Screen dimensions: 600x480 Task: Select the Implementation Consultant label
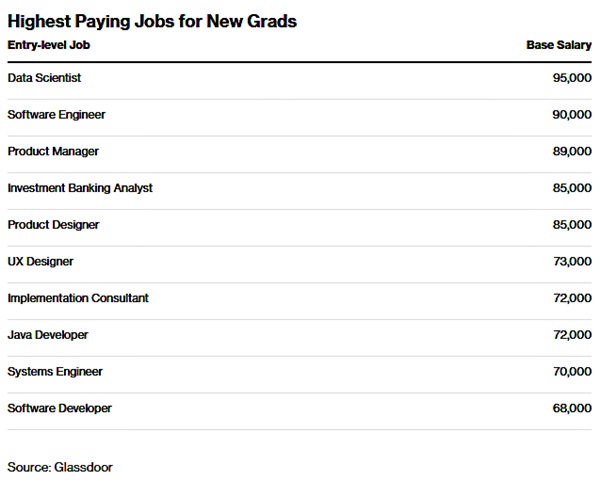click(77, 298)
